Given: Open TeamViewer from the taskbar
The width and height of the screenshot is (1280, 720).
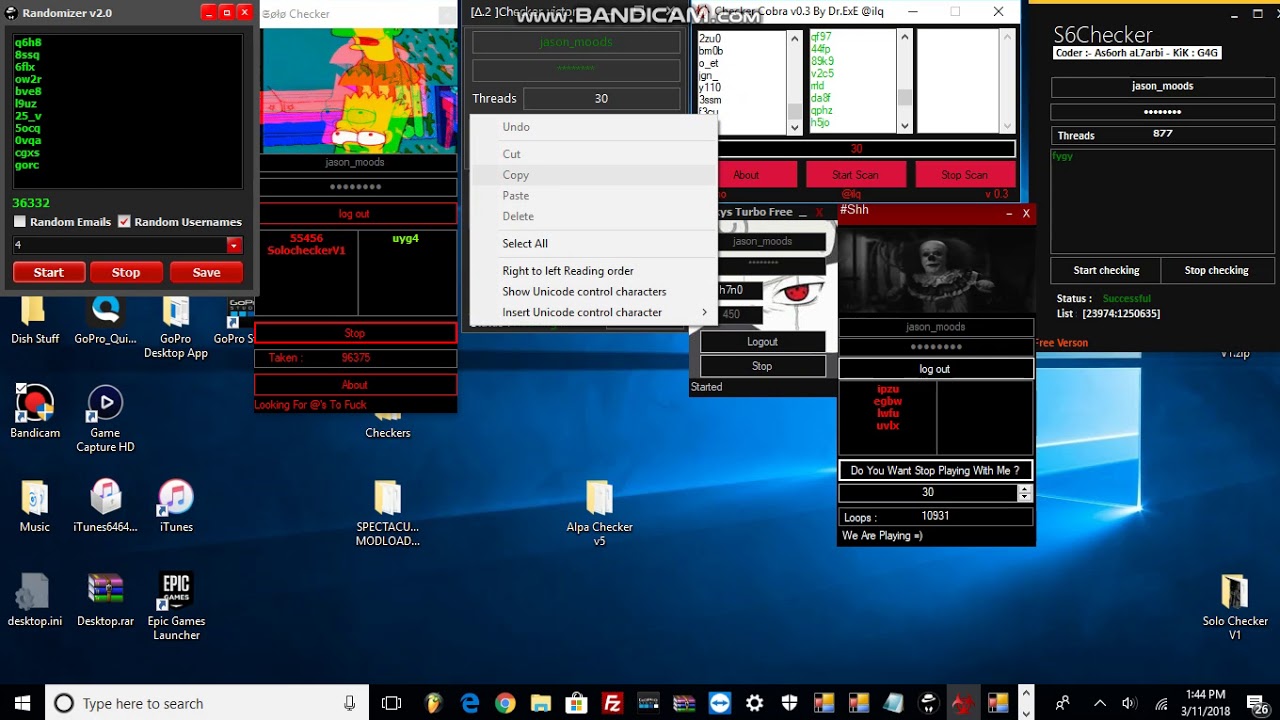Looking at the screenshot, I should (x=719, y=703).
